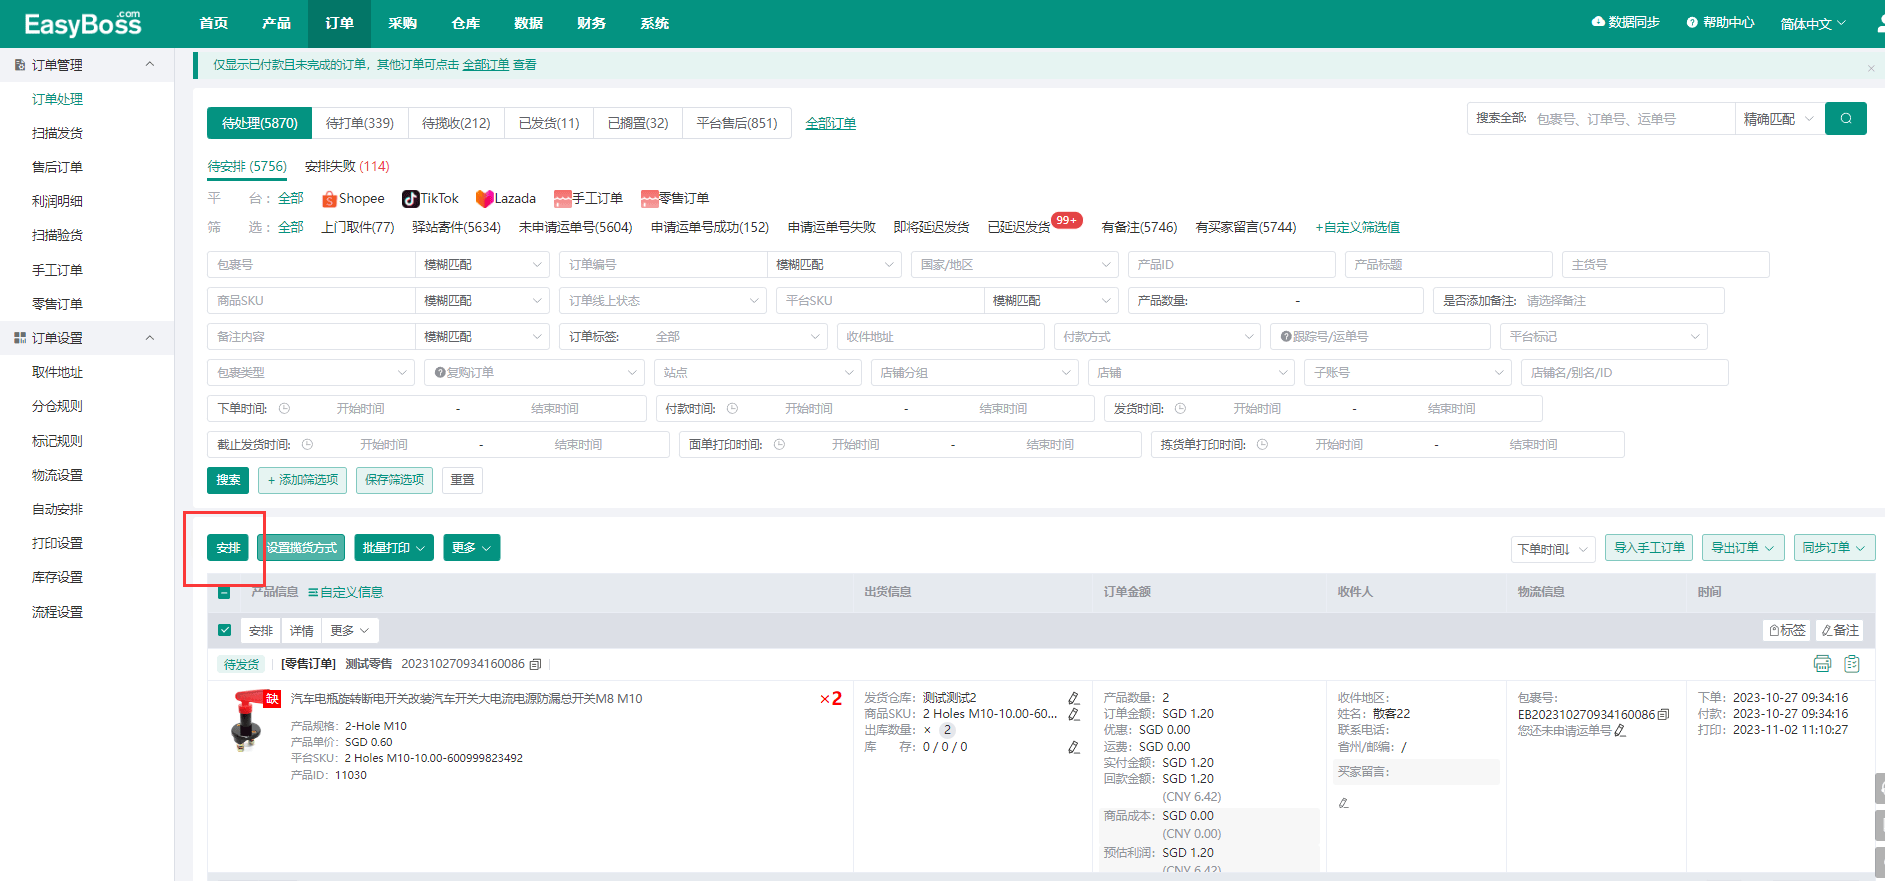Expand the 简体中文 language selector

(1812, 24)
